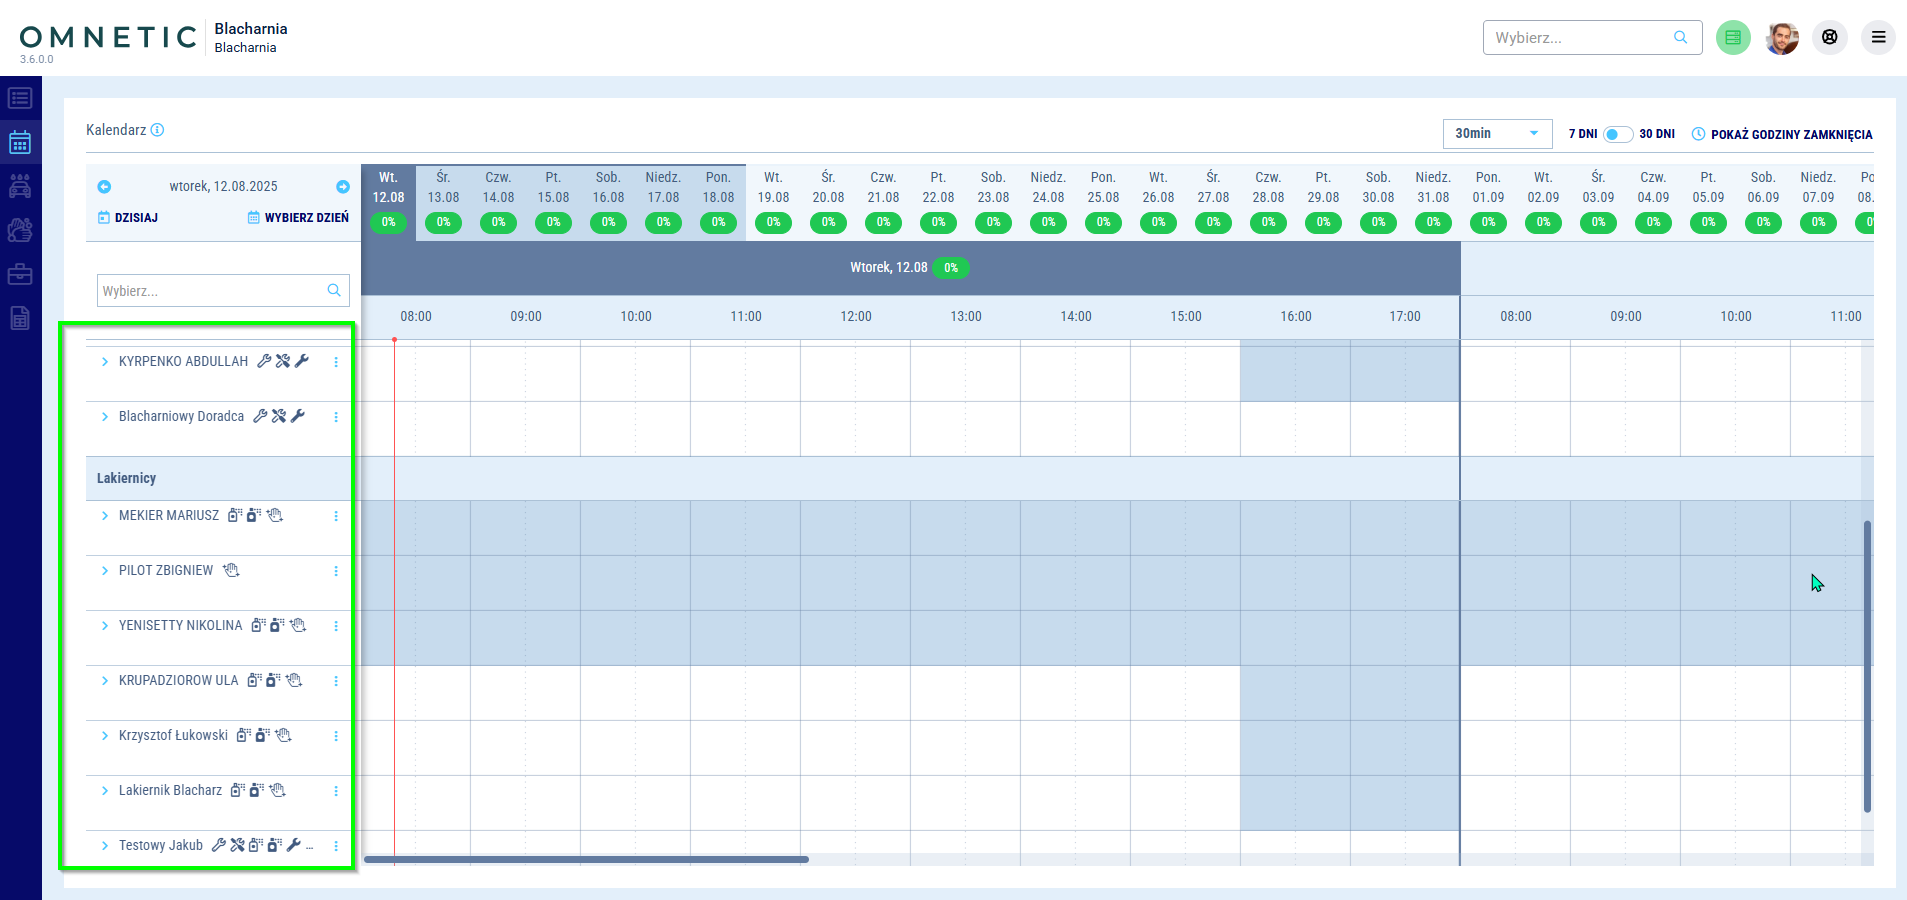Expand the Testowy Jakub row
This screenshot has height=900, width=1907.
pyautogui.click(x=105, y=846)
